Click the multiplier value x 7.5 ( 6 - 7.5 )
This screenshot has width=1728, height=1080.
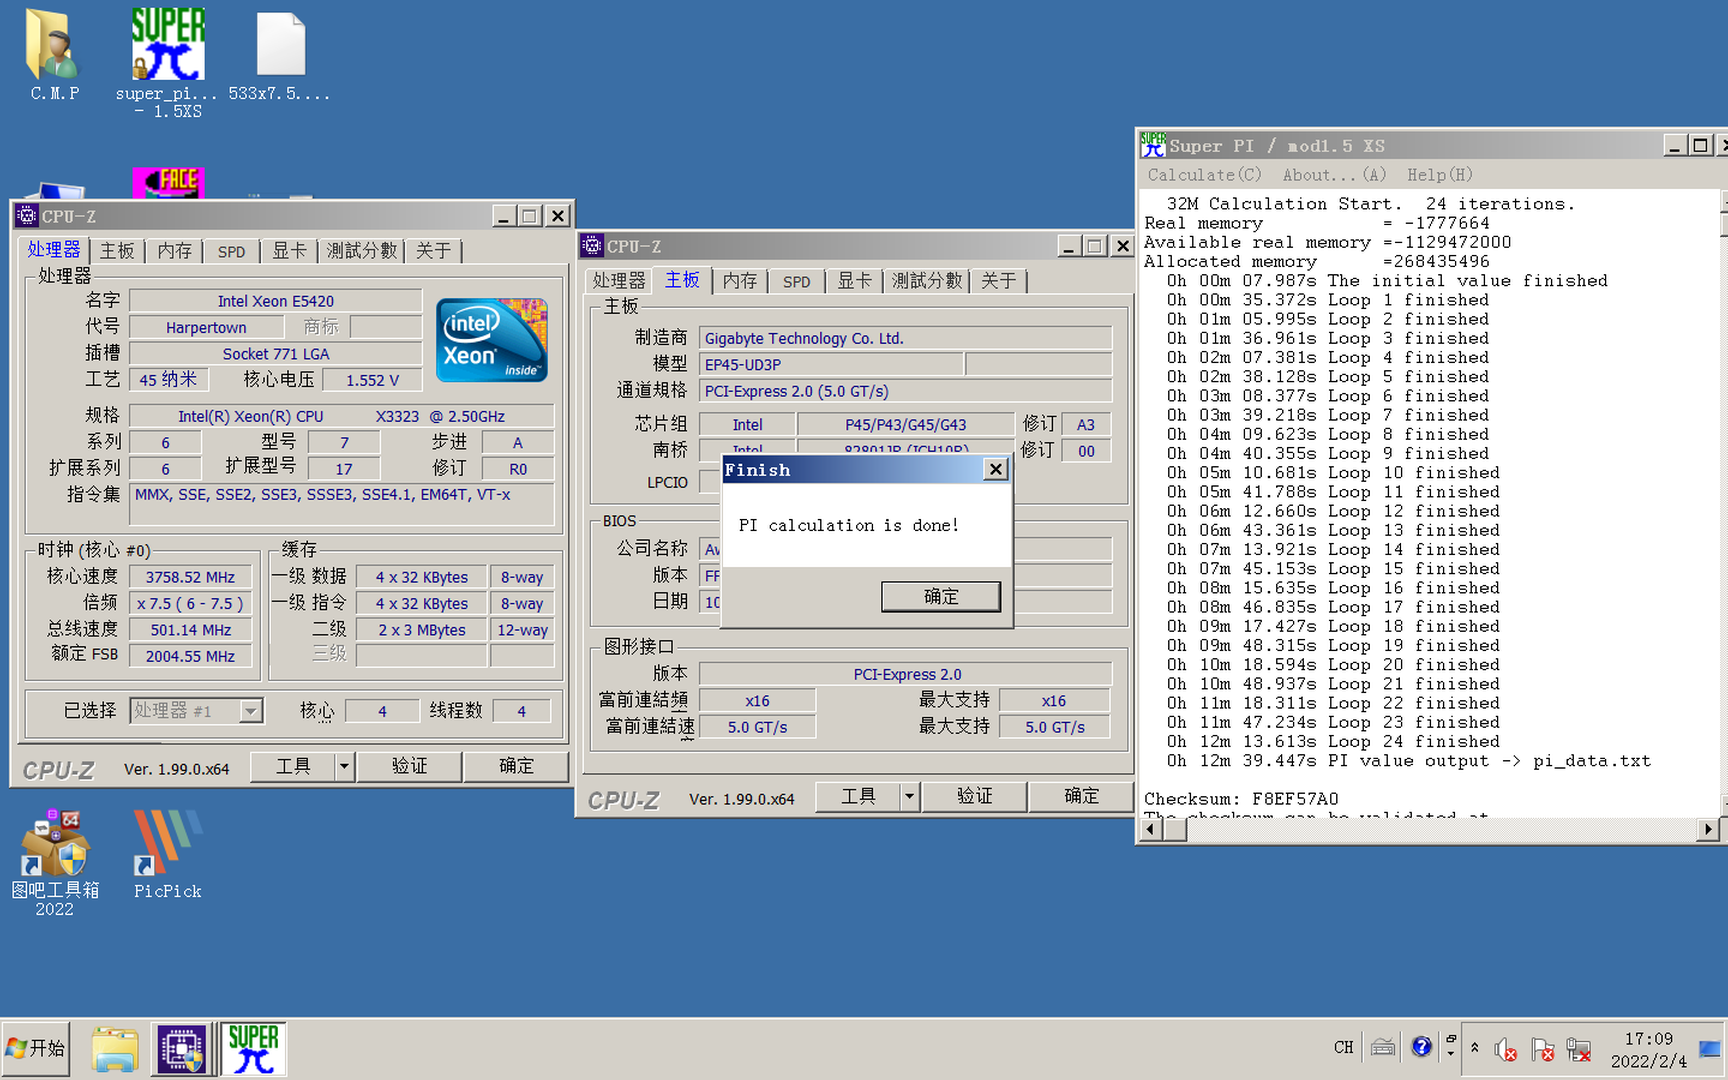coord(190,604)
